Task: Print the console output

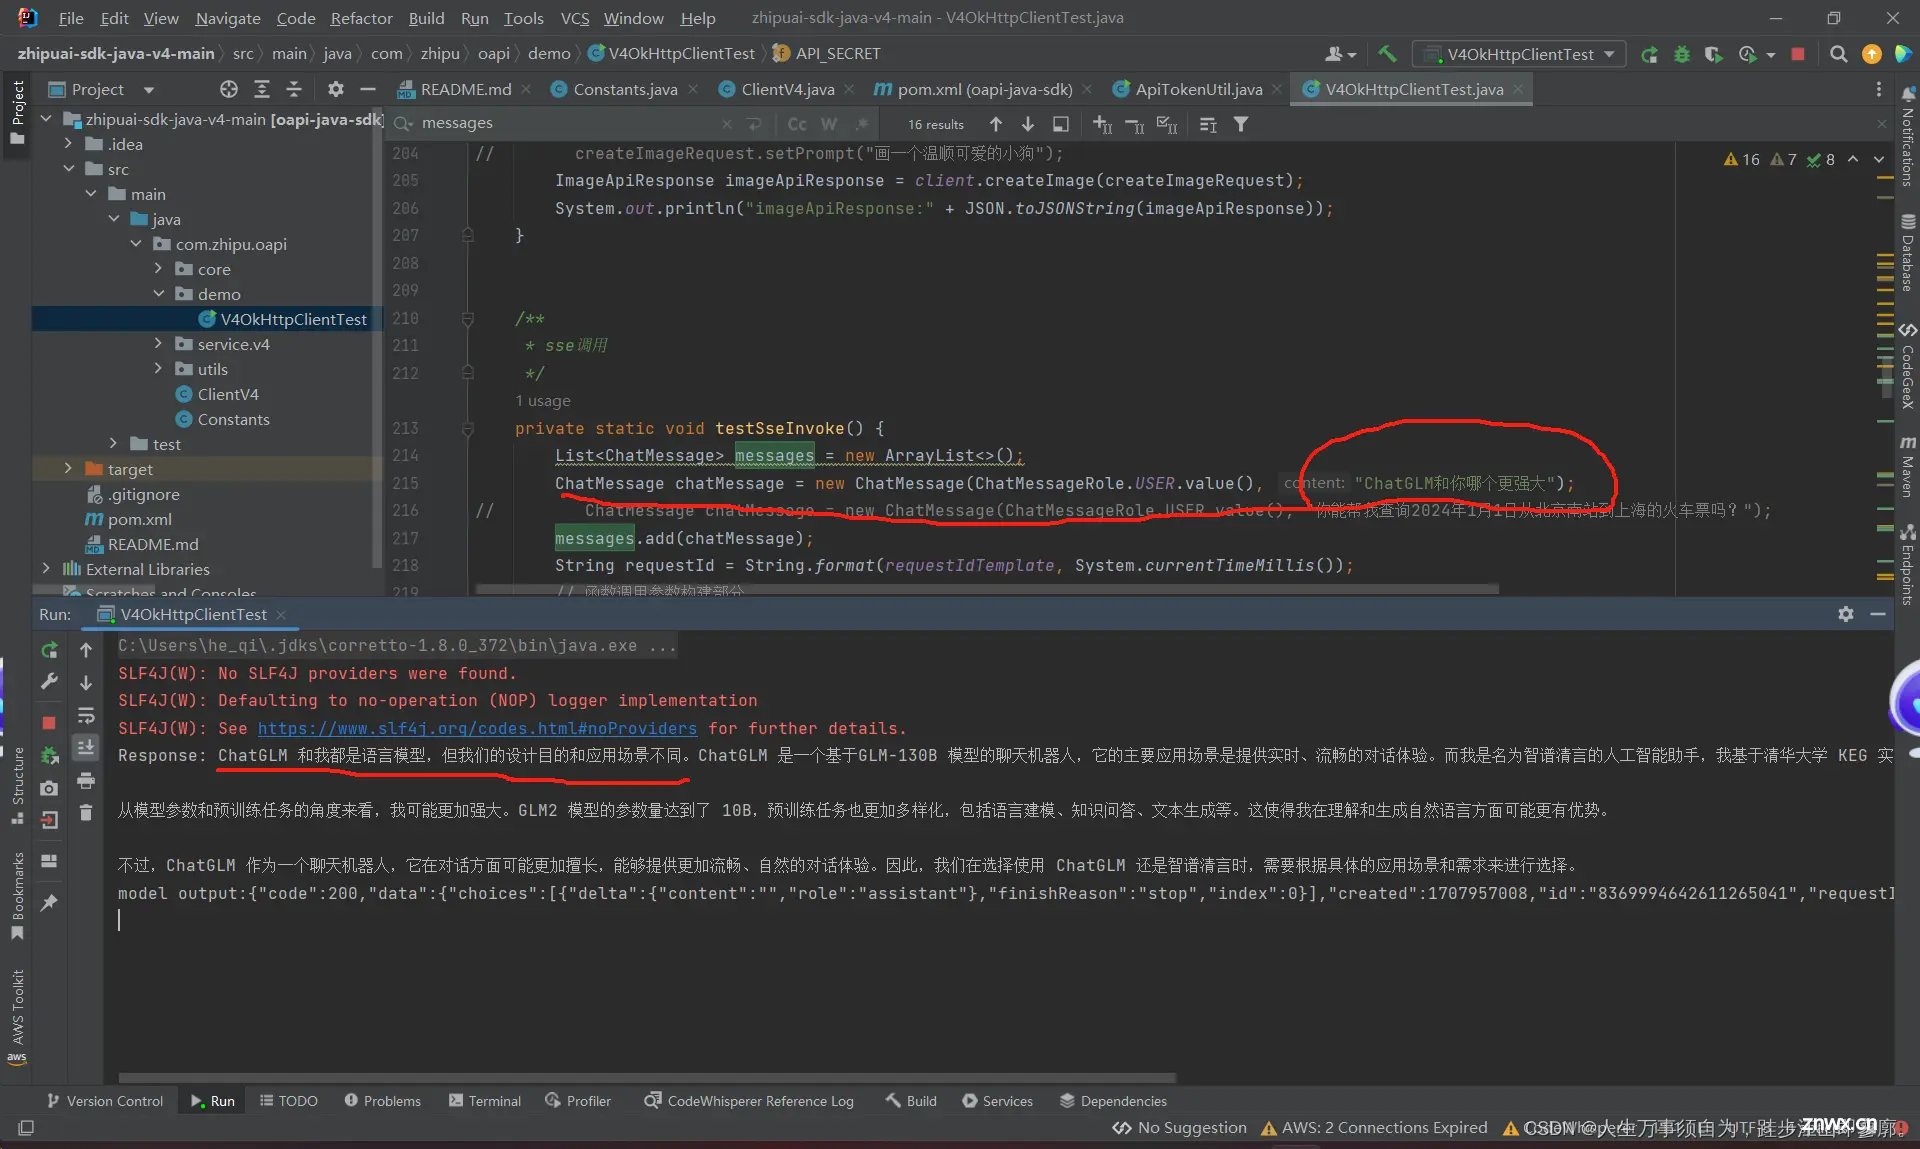Action: [86, 780]
